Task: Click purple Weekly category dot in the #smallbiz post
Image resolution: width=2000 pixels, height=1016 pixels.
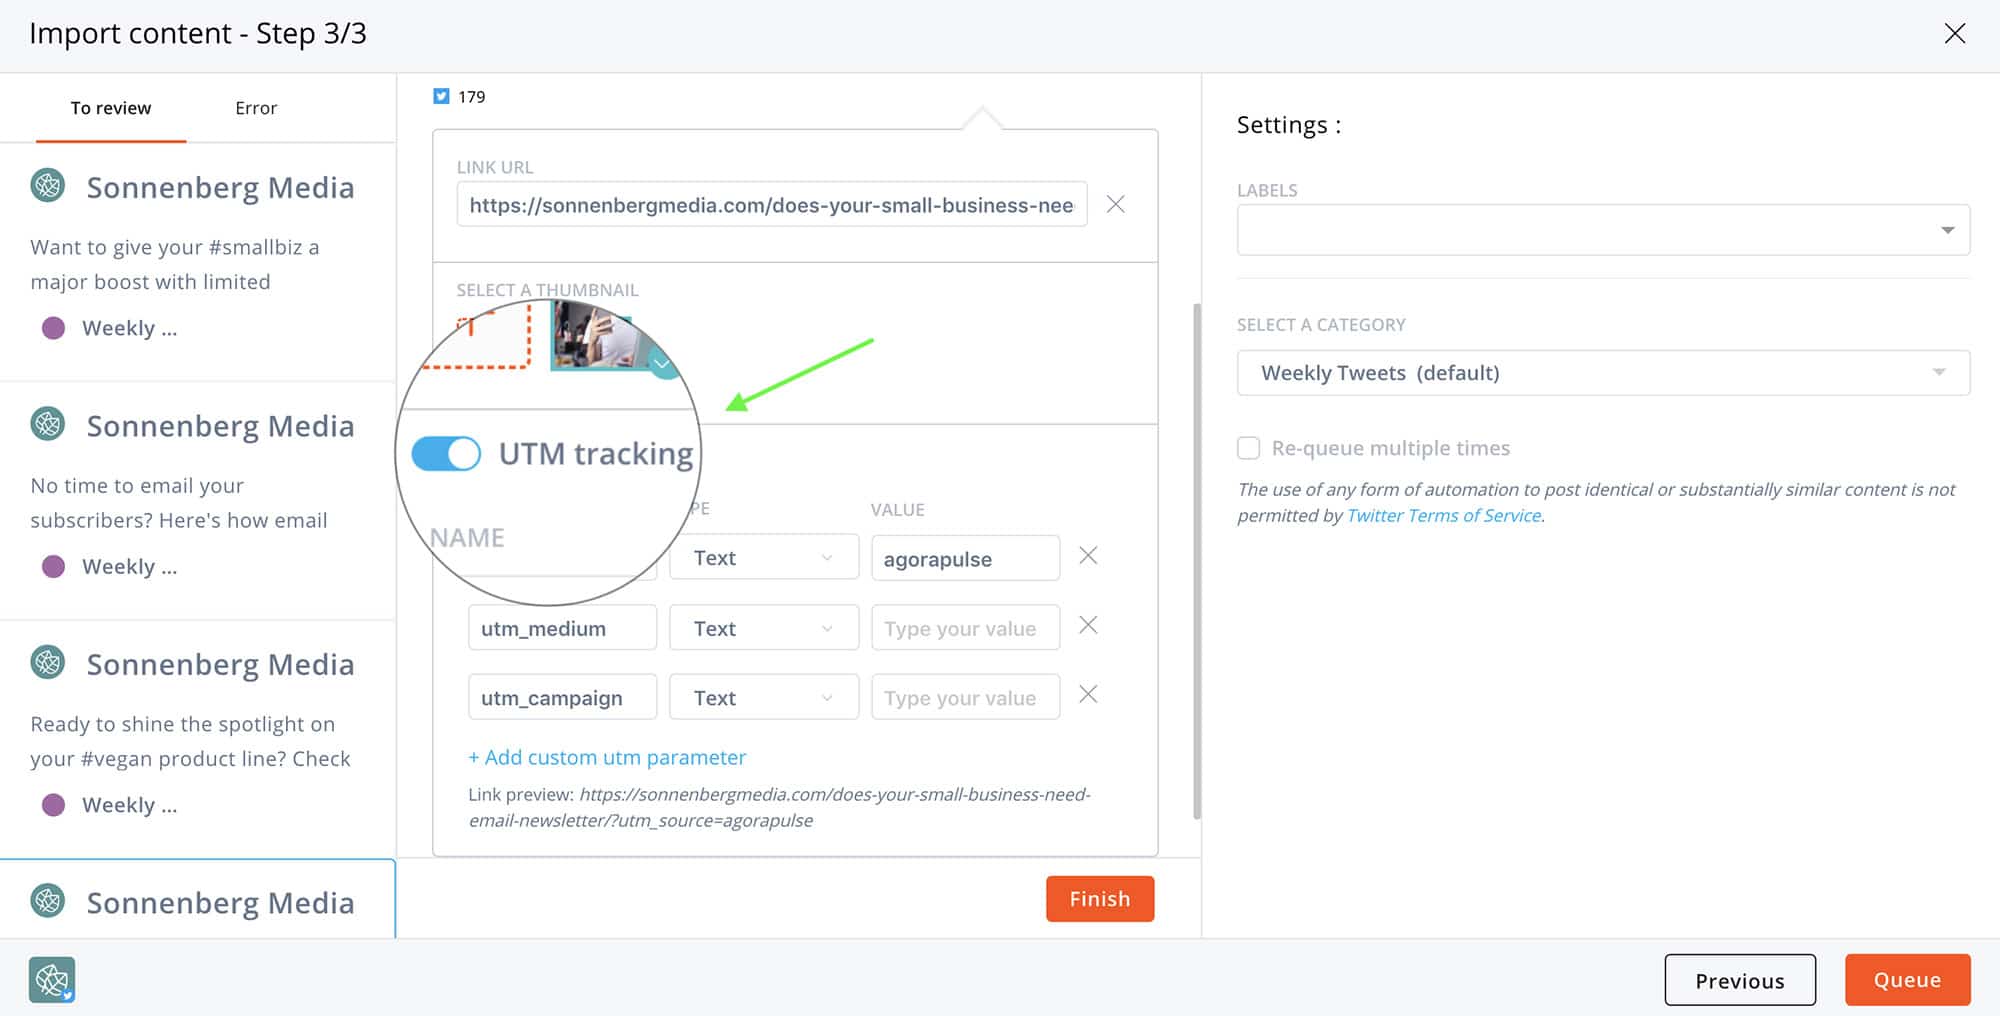Action: [53, 328]
